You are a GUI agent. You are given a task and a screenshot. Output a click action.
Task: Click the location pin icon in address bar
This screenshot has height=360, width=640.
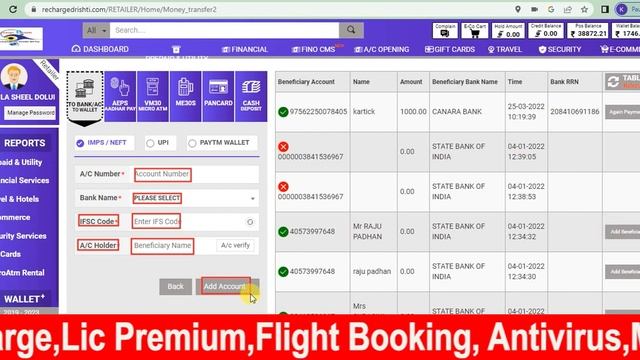tap(518, 9)
